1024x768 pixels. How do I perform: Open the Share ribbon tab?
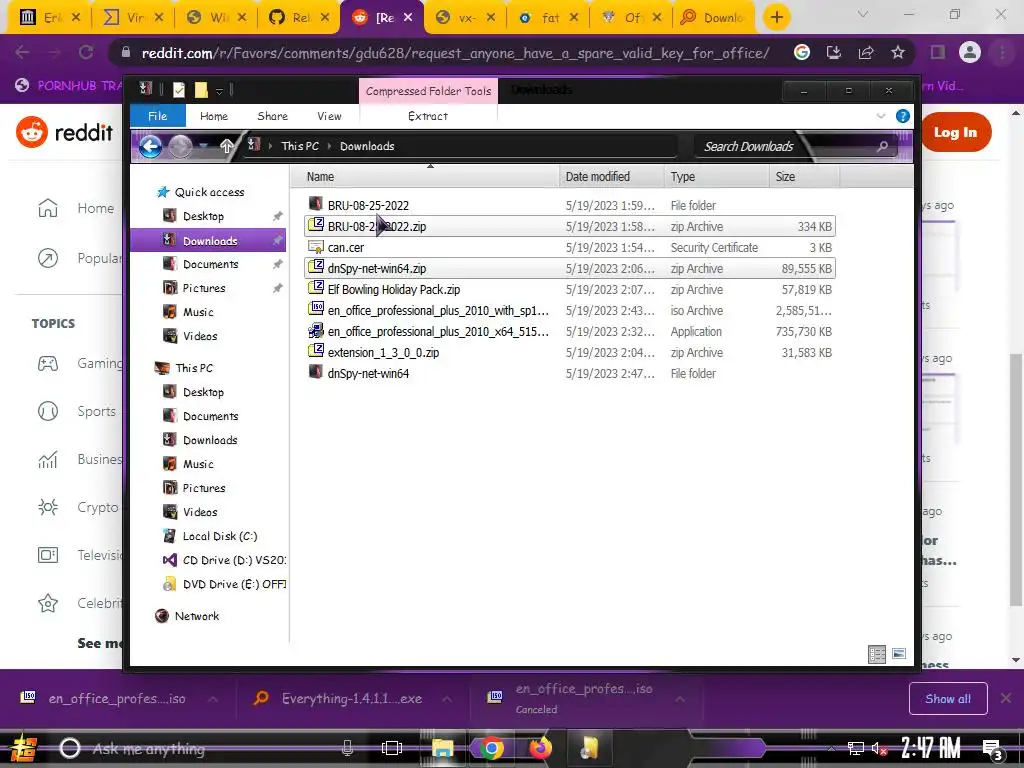(272, 116)
